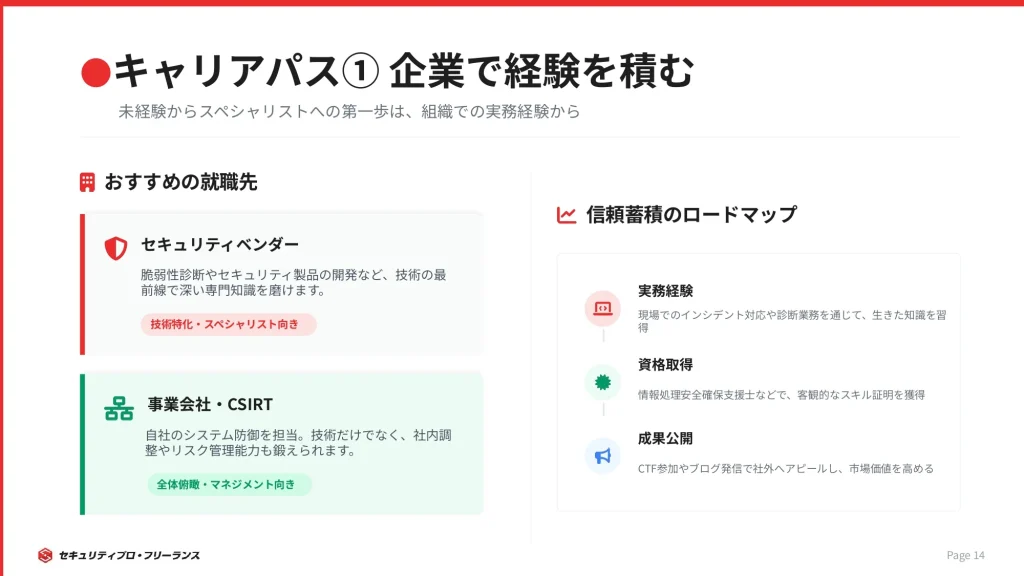The height and width of the screenshot is (576, 1024).
Task: Click the 成果公開 roadmap step title
Action: [x=665, y=439]
